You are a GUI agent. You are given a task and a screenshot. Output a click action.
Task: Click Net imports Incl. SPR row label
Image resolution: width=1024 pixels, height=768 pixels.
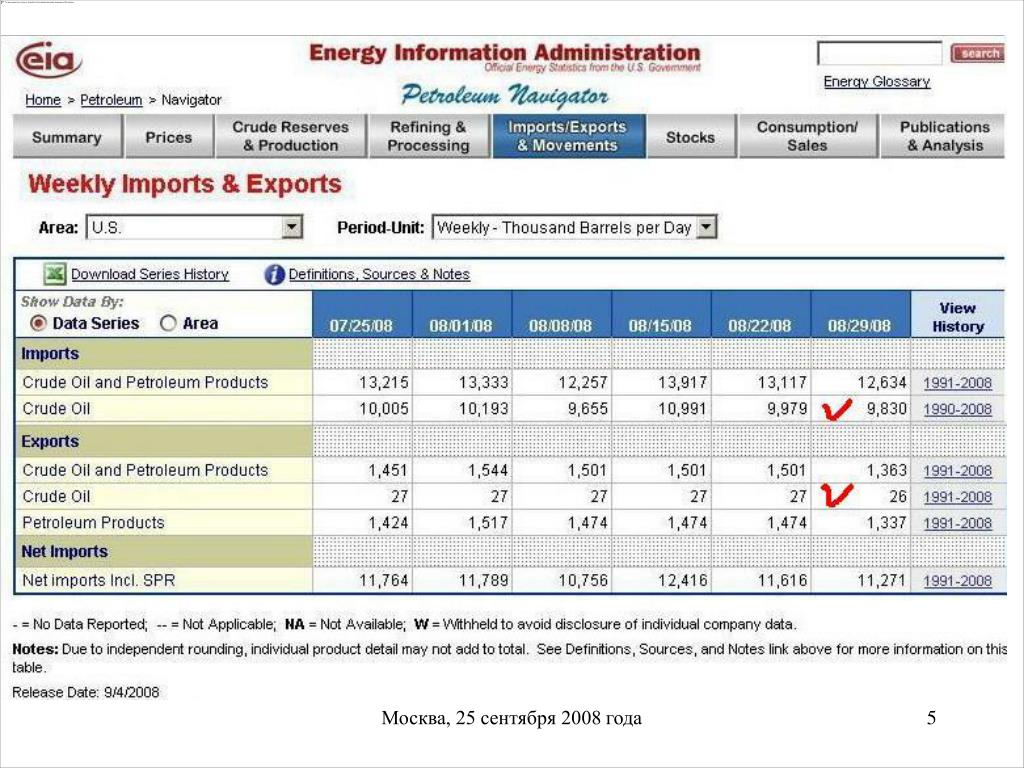click(99, 580)
